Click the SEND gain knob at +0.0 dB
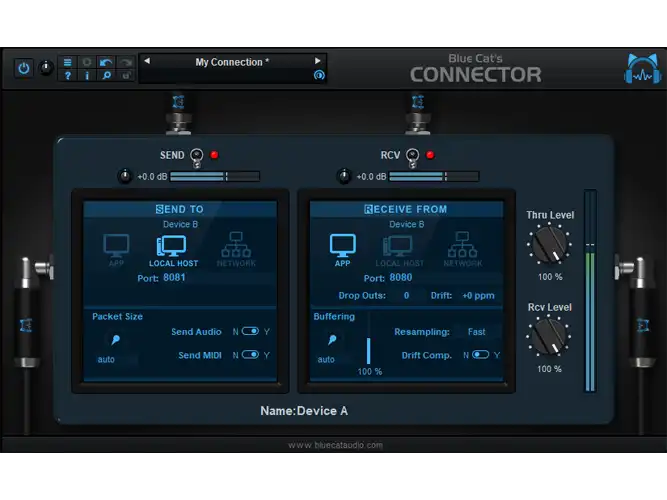 [125, 176]
